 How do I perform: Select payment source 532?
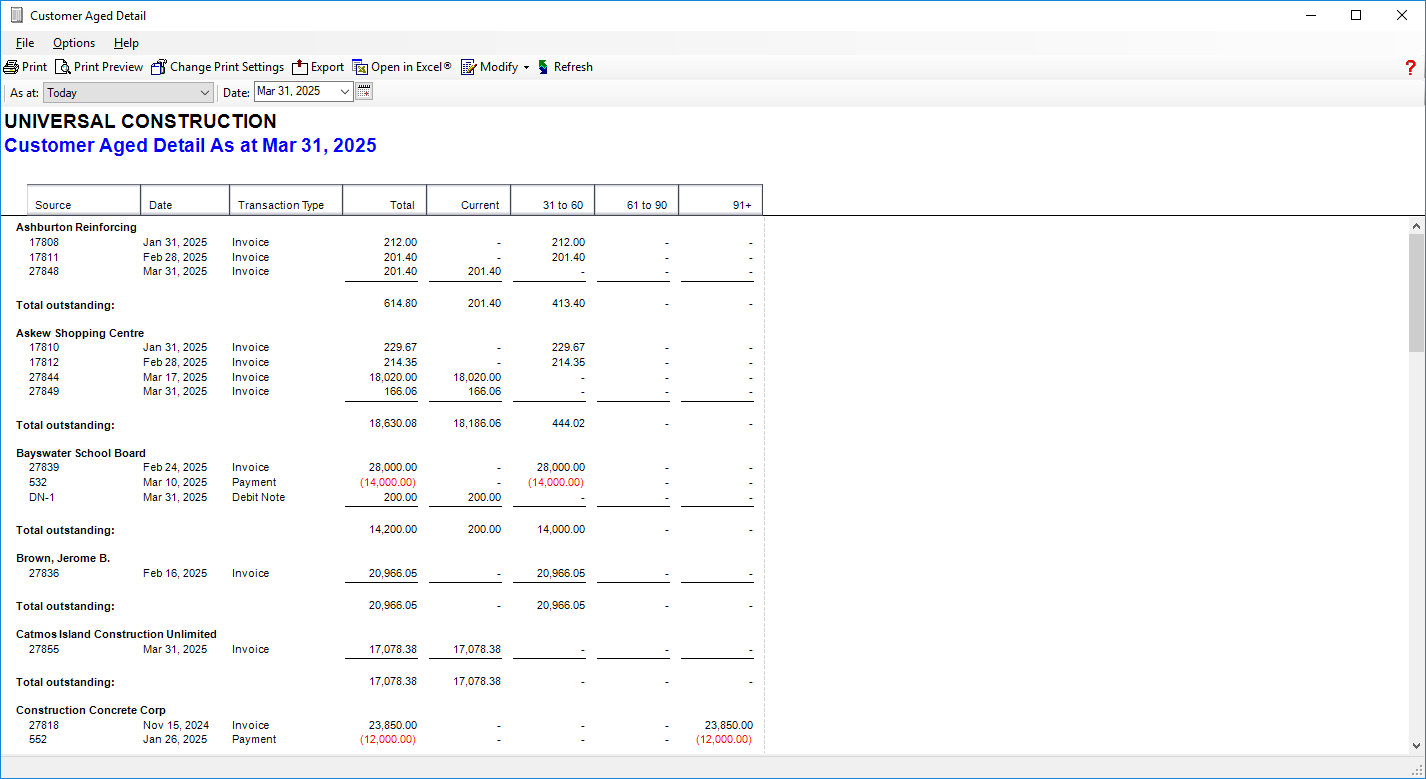[38, 482]
